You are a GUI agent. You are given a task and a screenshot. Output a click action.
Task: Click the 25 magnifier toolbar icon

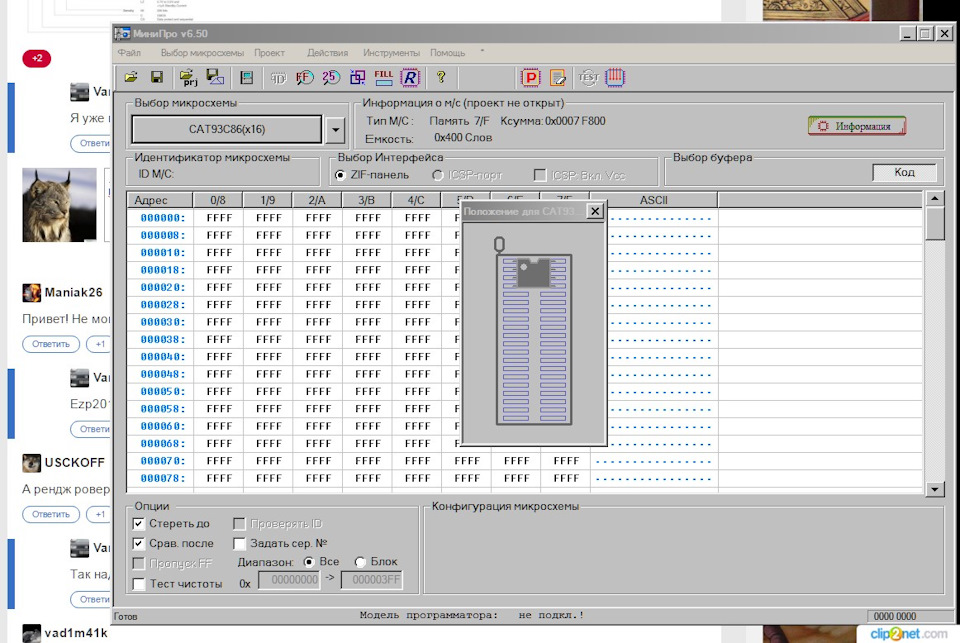tap(331, 77)
